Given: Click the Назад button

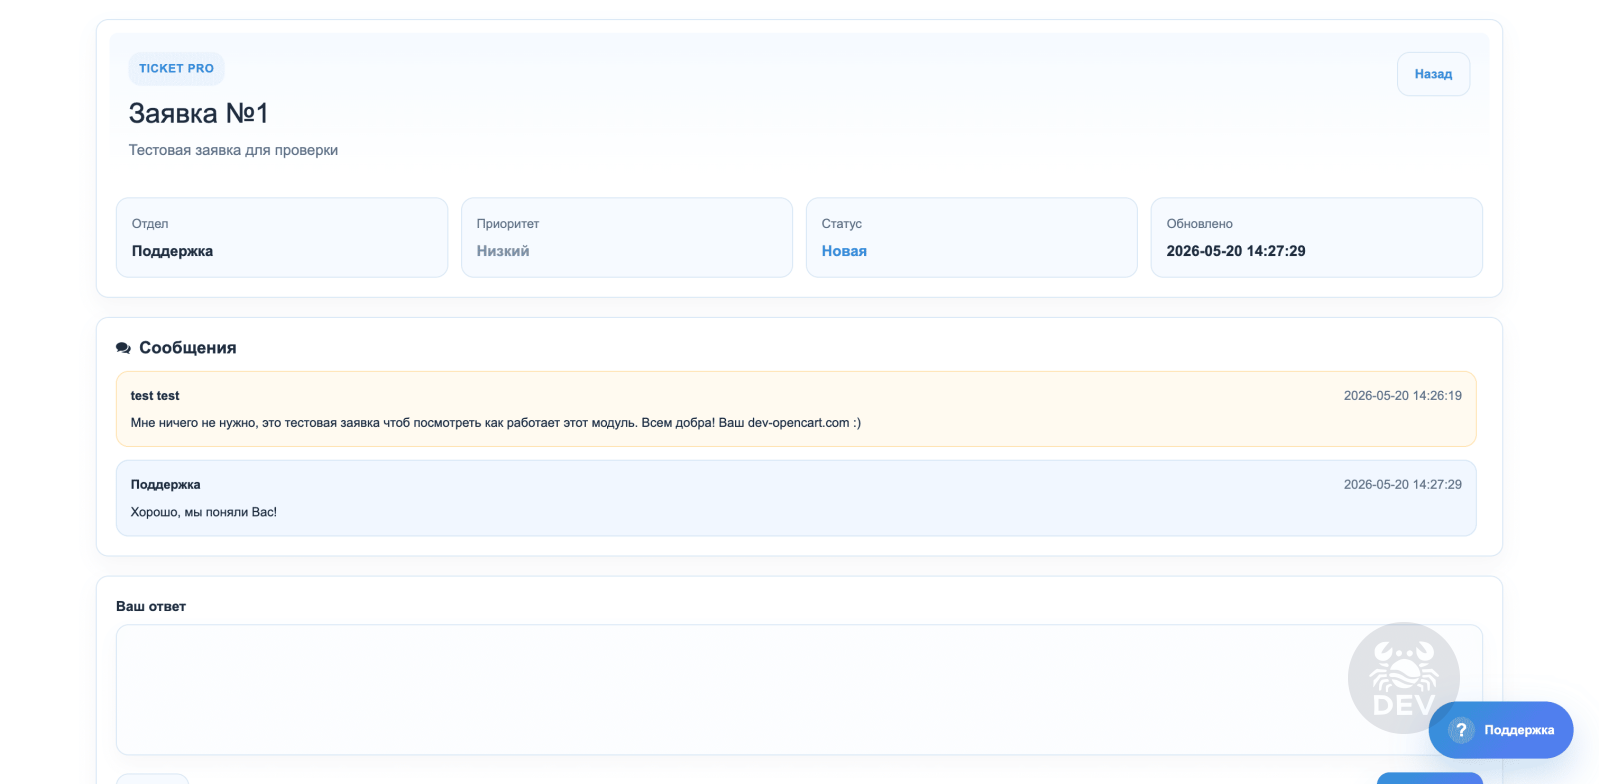Looking at the screenshot, I should click(x=1433, y=74).
